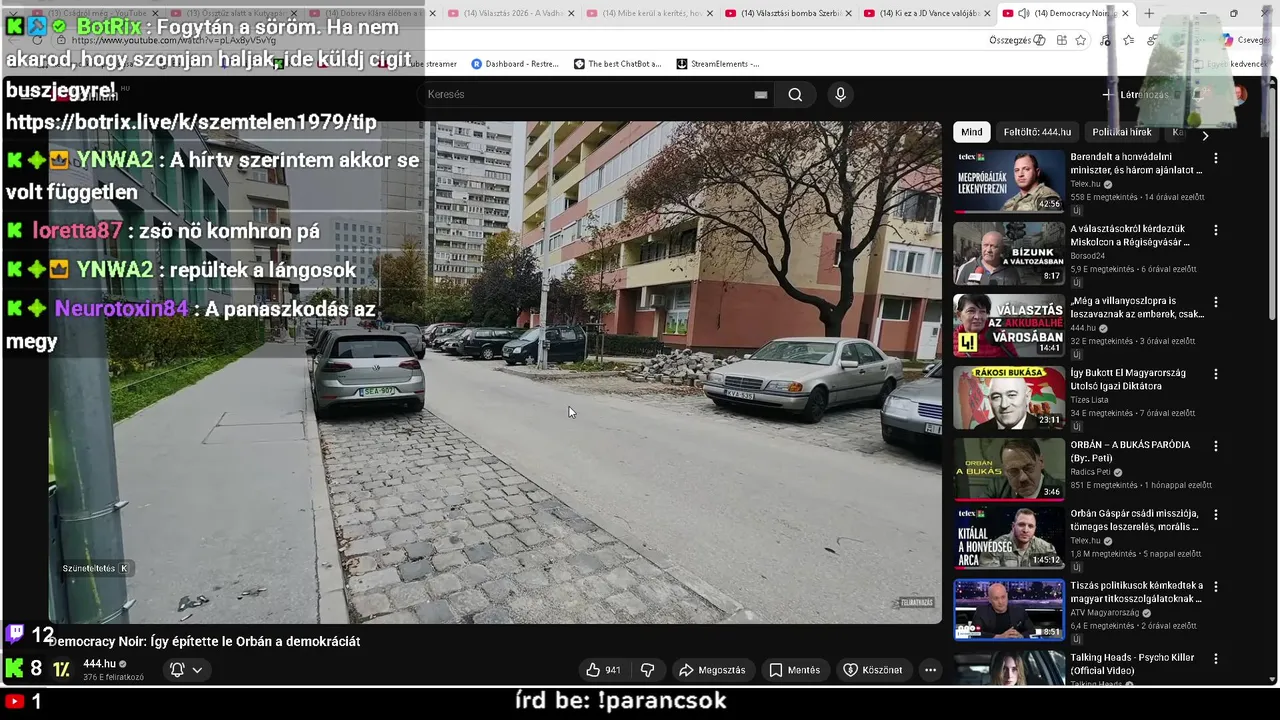Open the Így Bukott El Magyarország video title

click(1128, 379)
